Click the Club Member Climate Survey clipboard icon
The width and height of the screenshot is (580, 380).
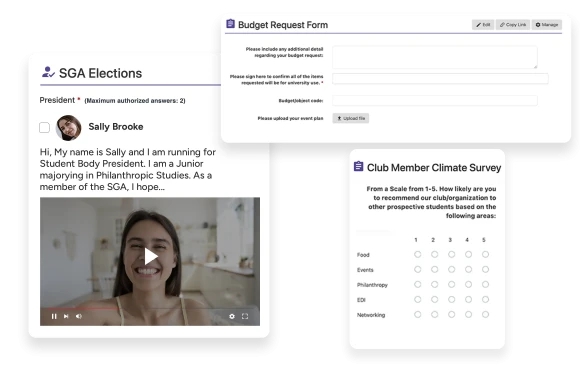pos(358,167)
